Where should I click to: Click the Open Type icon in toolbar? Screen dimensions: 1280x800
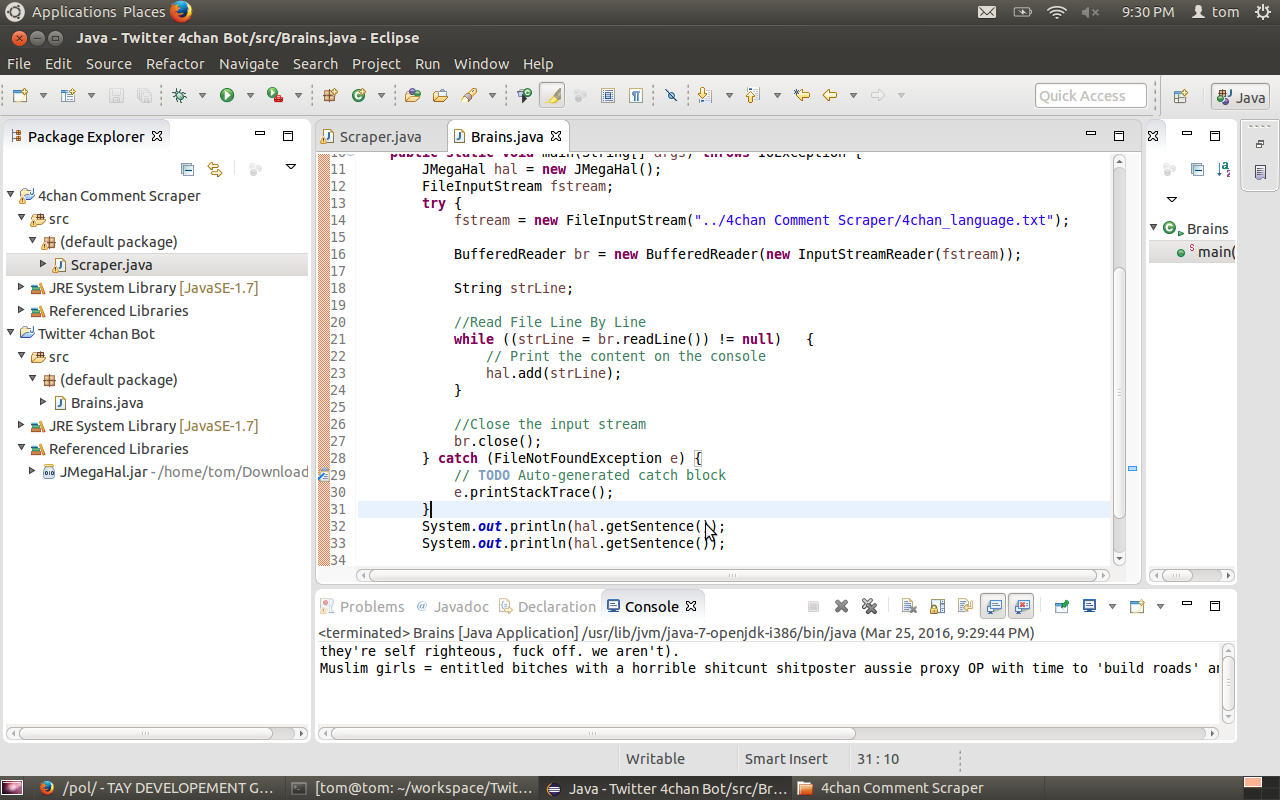pyautogui.click(x=413, y=95)
